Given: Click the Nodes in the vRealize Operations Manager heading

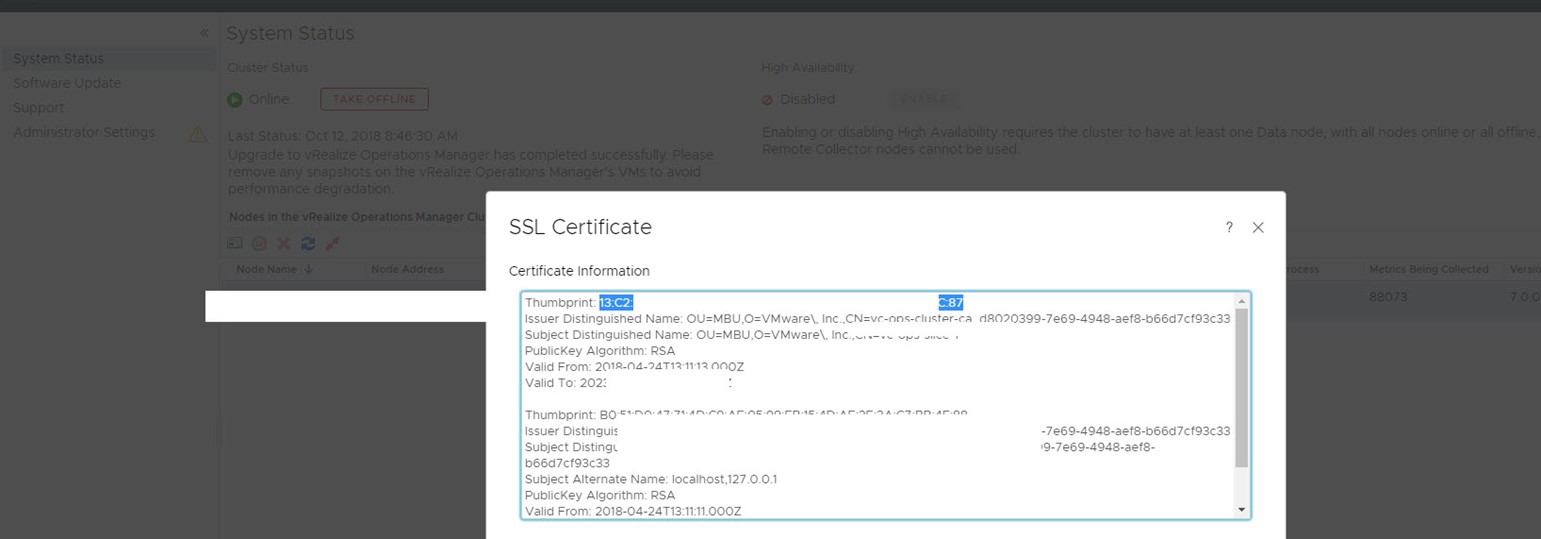Looking at the screenshot, I should (357, 217).
